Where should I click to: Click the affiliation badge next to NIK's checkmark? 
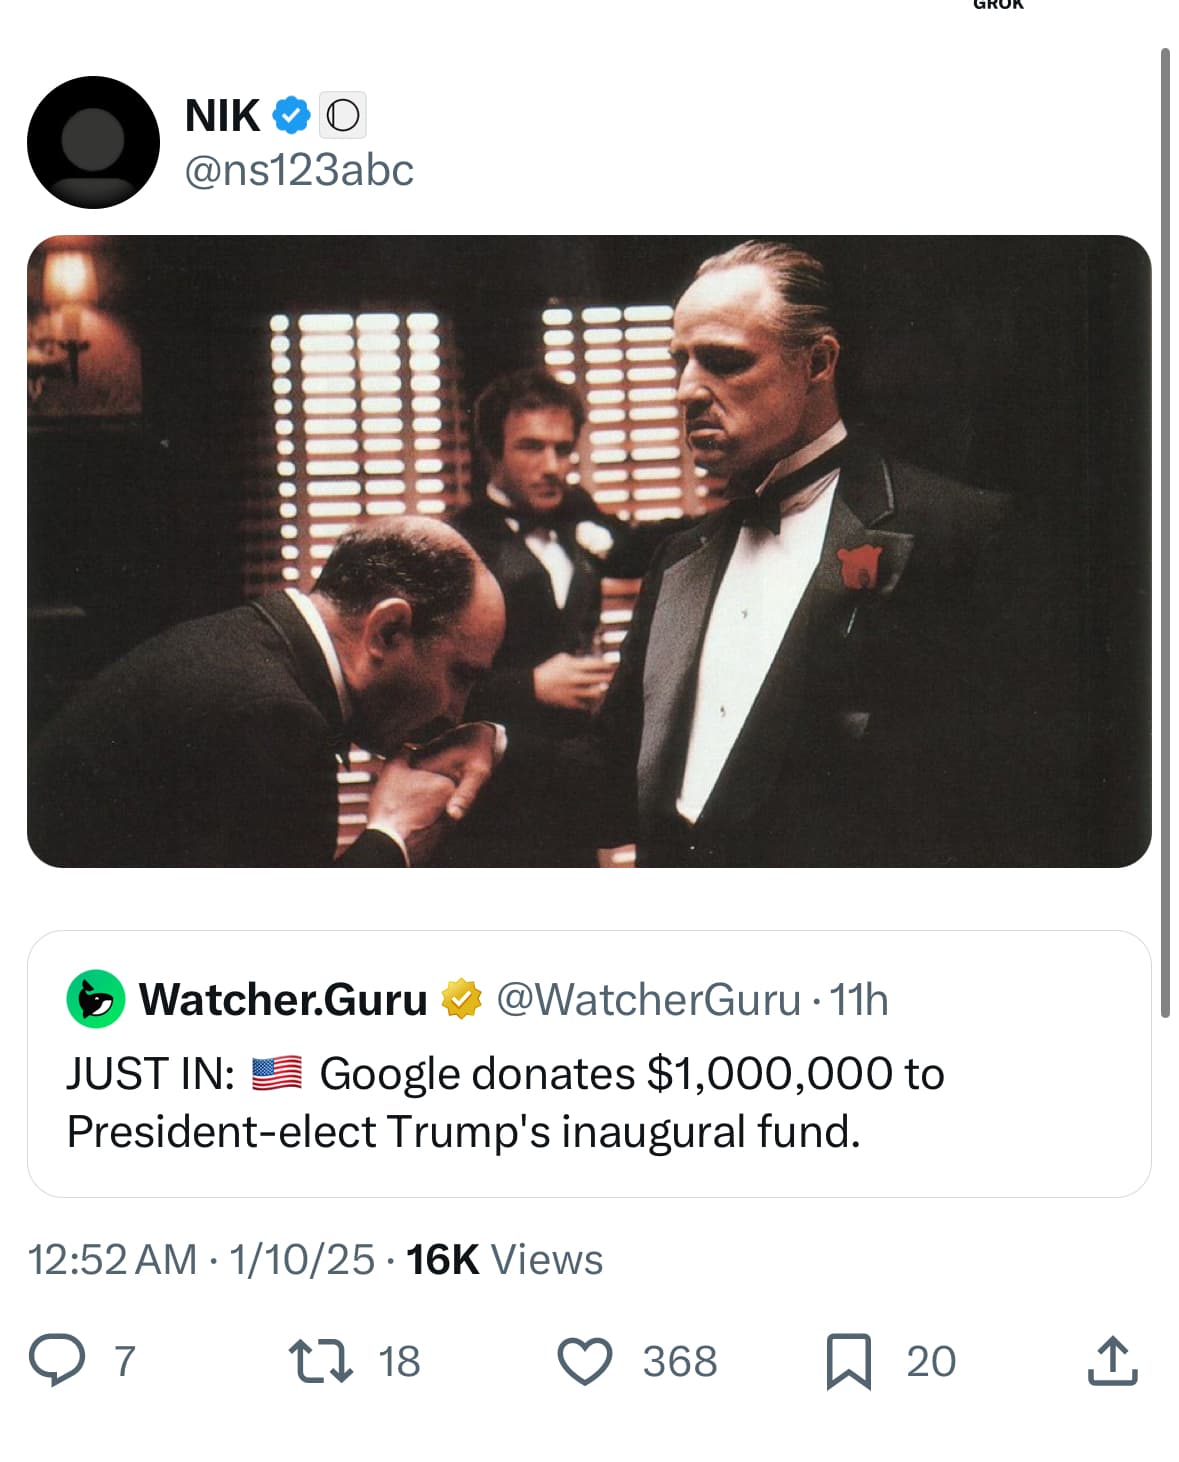[x=343, y=114]
